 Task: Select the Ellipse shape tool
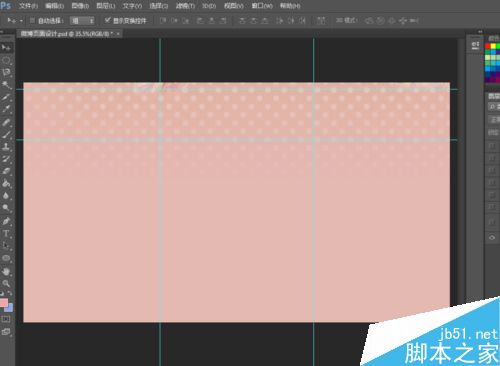[x=6, y=258]
